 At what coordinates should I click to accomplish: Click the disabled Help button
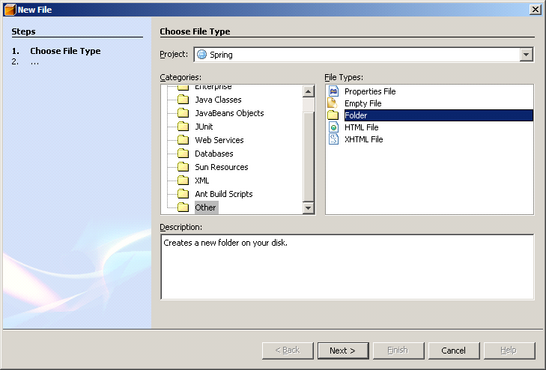pos(509,351)
